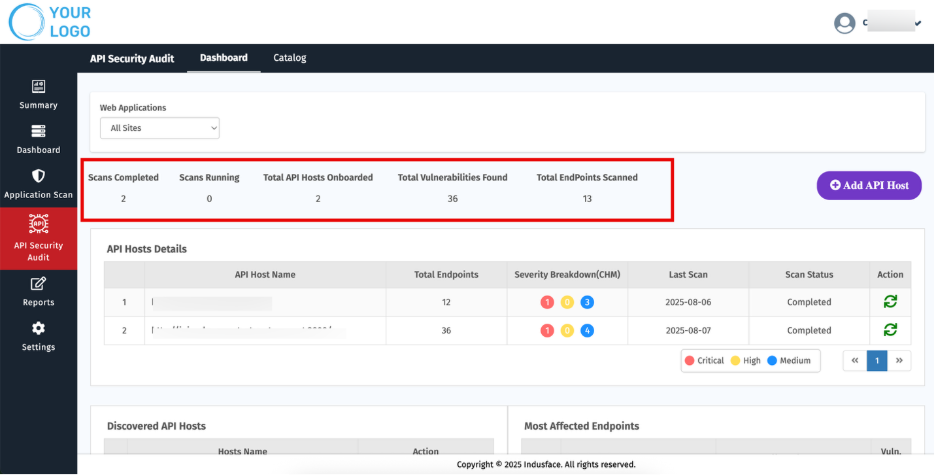Image resolution: width=936 pixels, height=475 pixels.
Task: Click medium count badge showing 3
Action: 587,303
